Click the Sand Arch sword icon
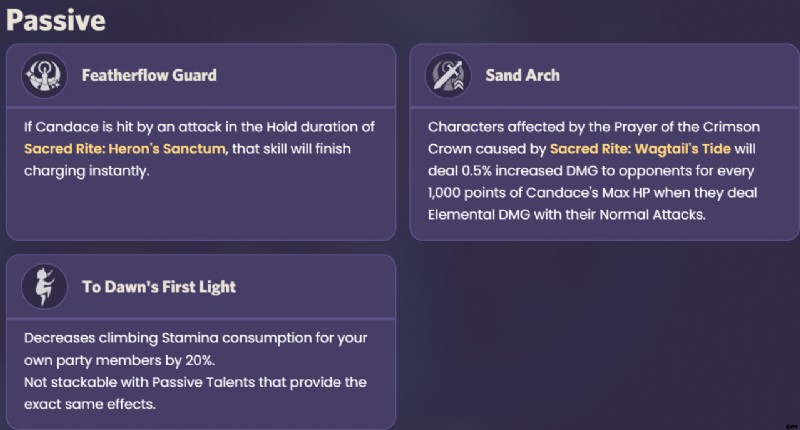 (448, 75)
